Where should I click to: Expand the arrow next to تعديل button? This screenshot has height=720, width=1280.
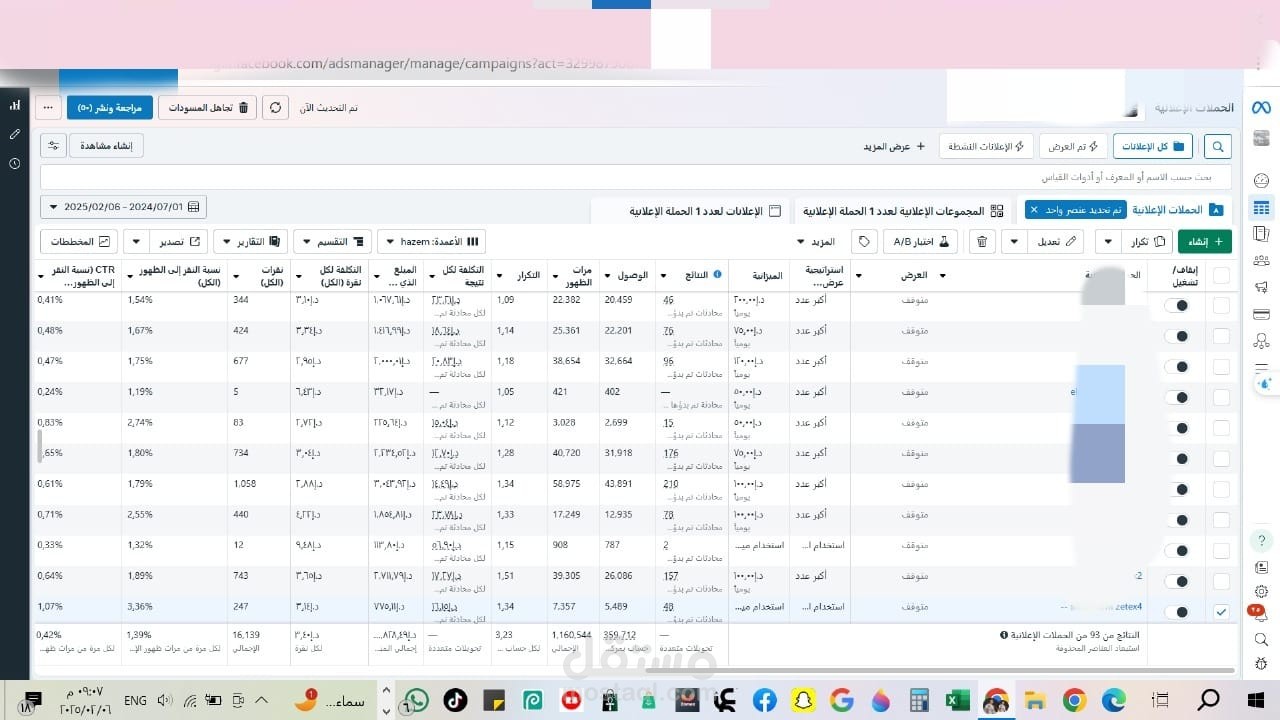click(1014, 241)
